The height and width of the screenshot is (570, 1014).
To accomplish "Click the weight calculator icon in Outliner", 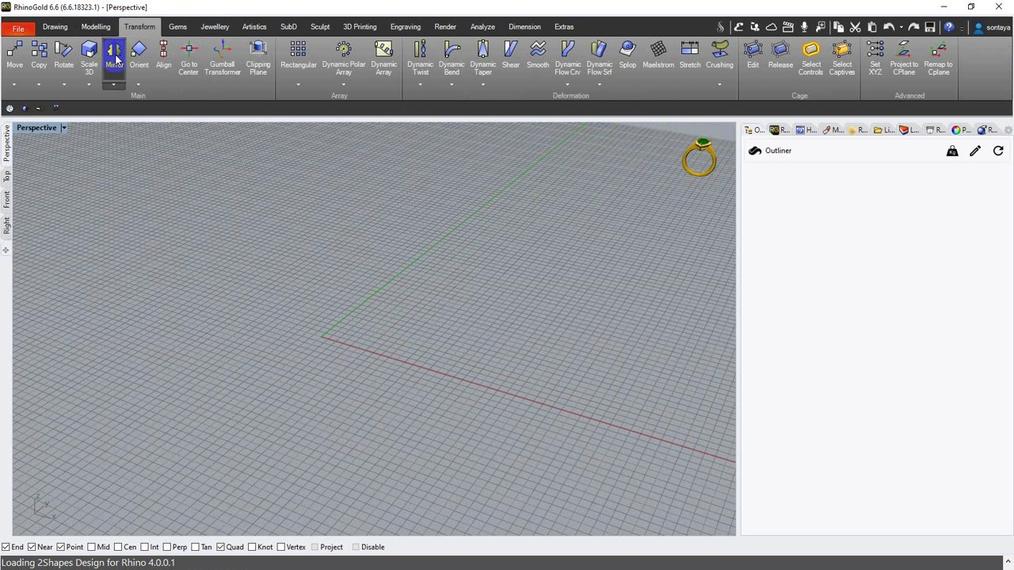I will [x=952, y=151].
